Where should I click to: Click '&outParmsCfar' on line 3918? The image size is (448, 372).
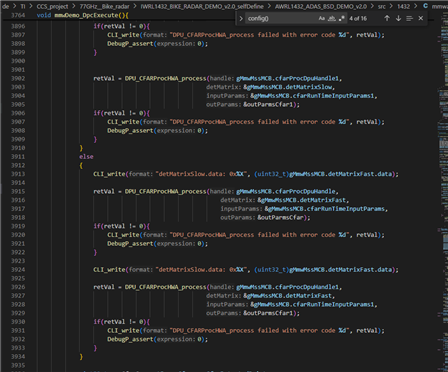282,217
